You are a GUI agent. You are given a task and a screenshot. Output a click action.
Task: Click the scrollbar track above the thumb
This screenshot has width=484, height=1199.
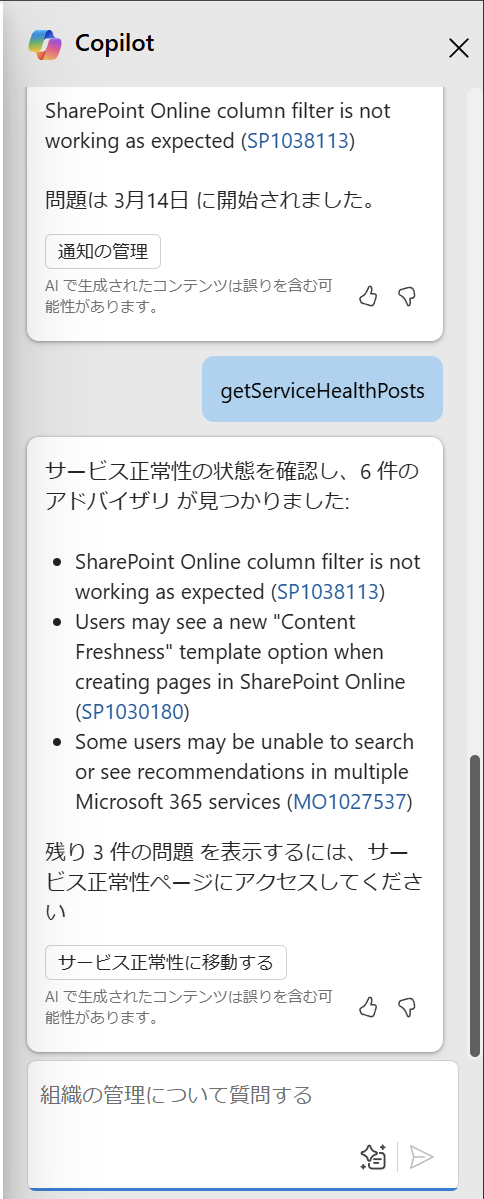475,421
